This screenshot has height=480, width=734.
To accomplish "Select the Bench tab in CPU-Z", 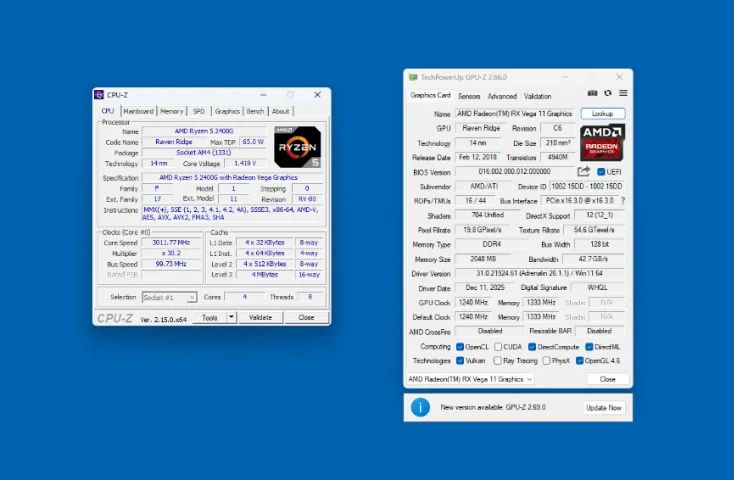I will click(255, 111).
